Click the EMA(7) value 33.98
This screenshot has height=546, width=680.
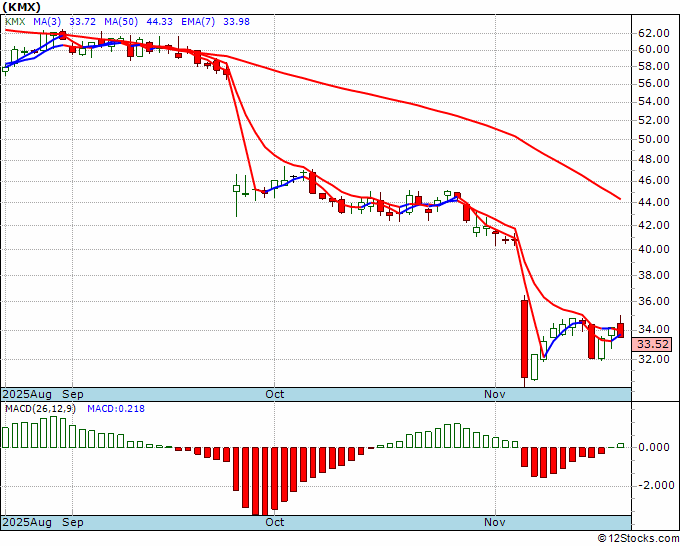pyautogui.click(x=236, y=22)
